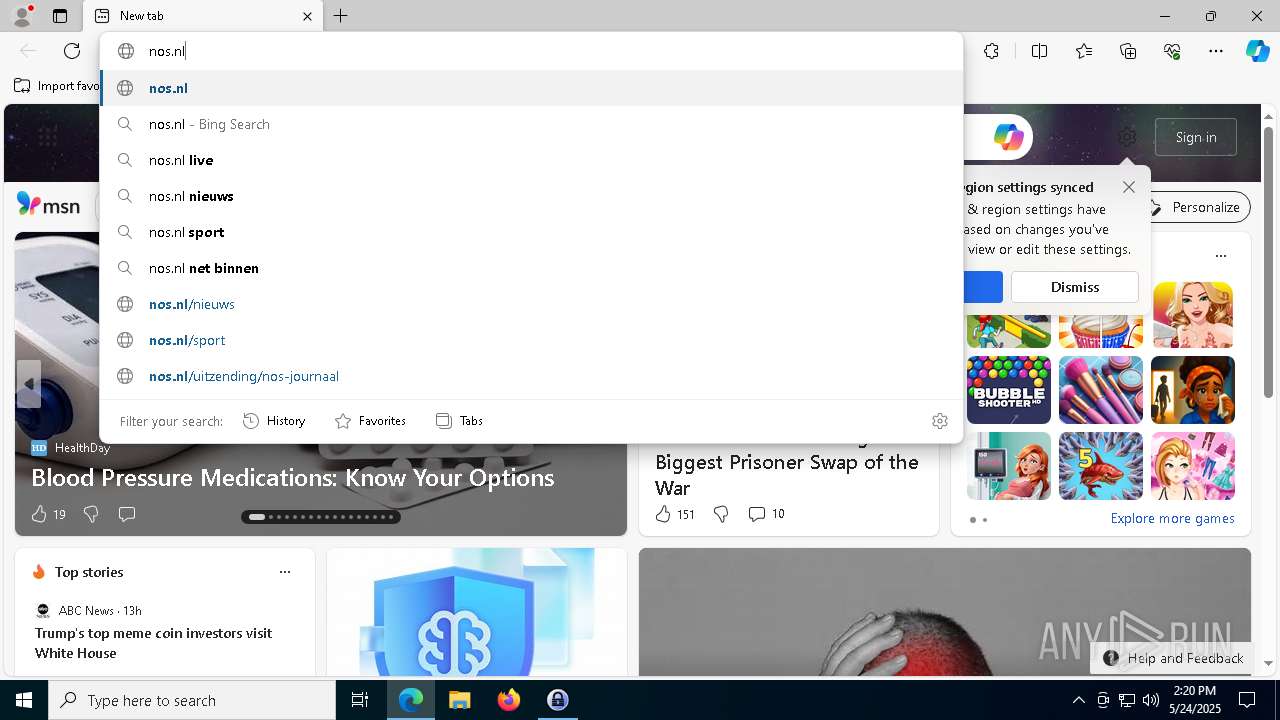The image size is (1280, 720).
Task: Choose nos.nl sport search suggestion
Action: pyautogui.click(x=531, y=232)
